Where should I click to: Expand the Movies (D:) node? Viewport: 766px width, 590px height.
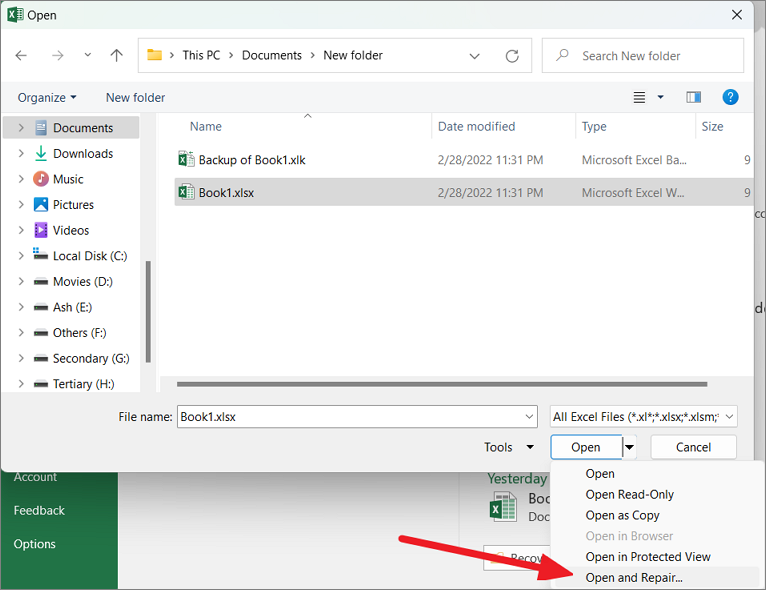coord(21,282)
